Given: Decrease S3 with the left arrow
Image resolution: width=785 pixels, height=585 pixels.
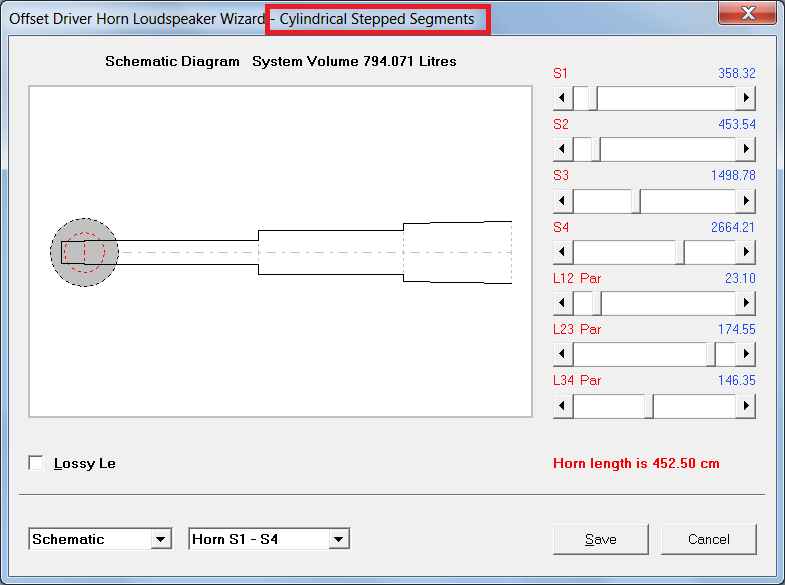Looking at the screenshot, I should (563, 200).
